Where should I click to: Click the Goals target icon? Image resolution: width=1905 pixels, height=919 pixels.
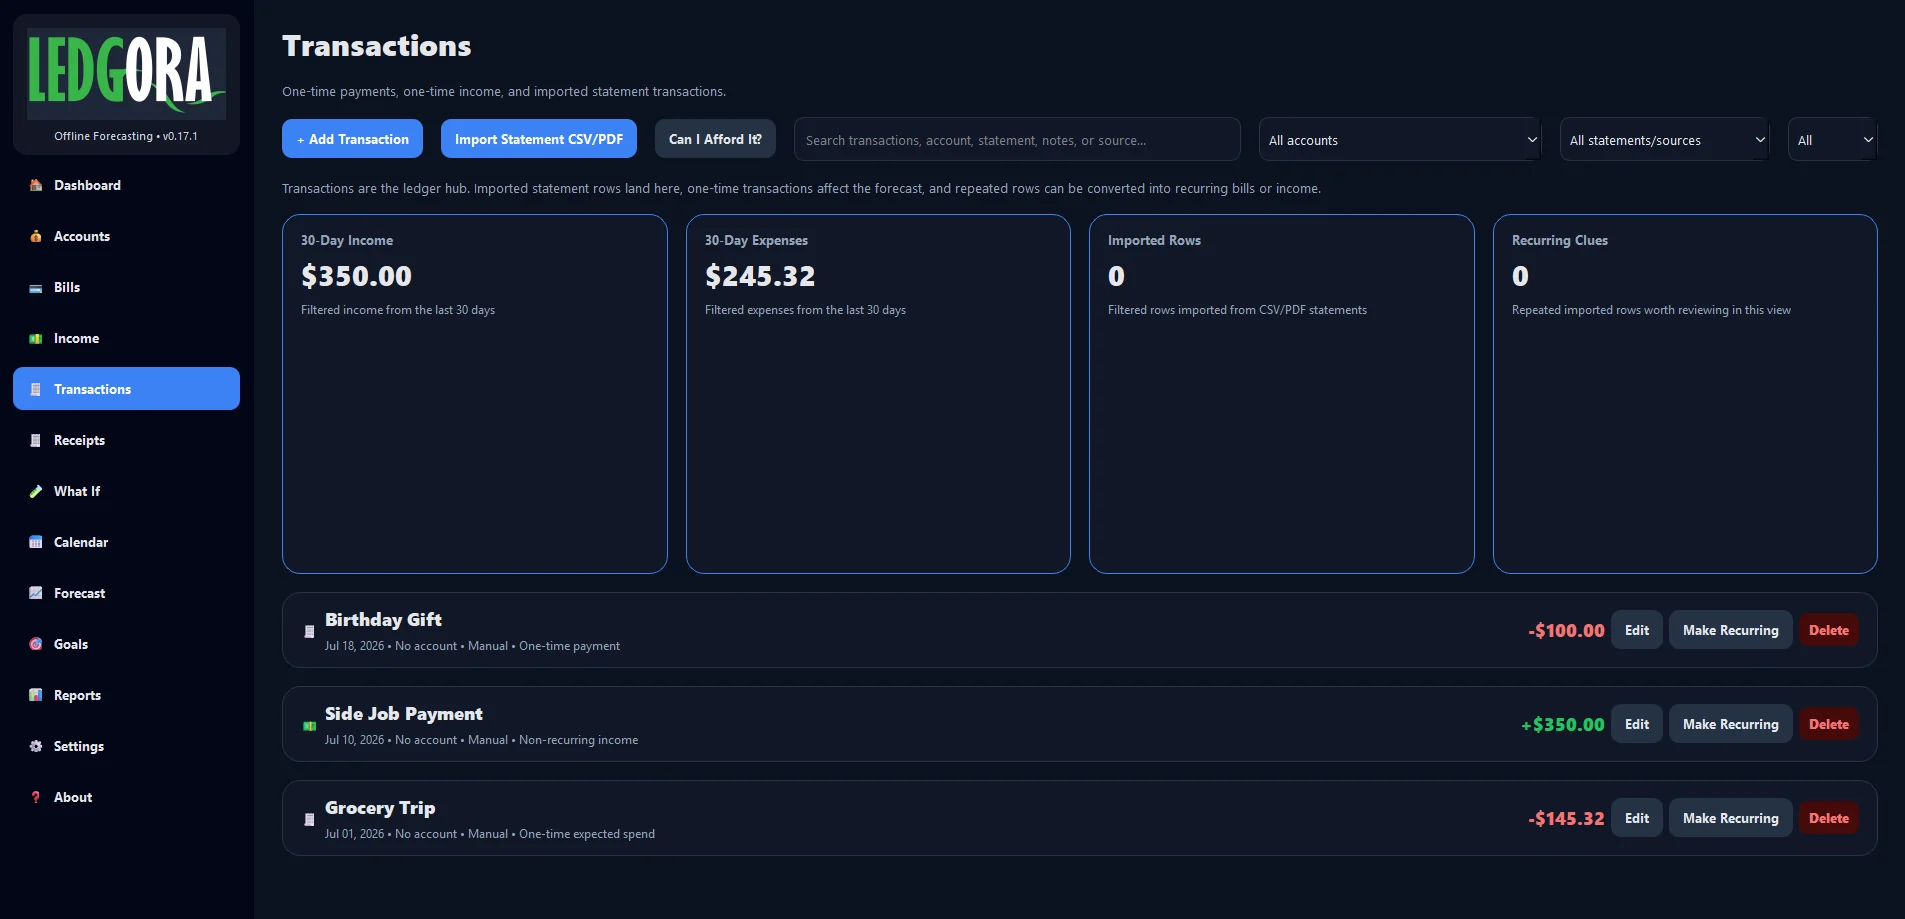(x=36, y=644)
